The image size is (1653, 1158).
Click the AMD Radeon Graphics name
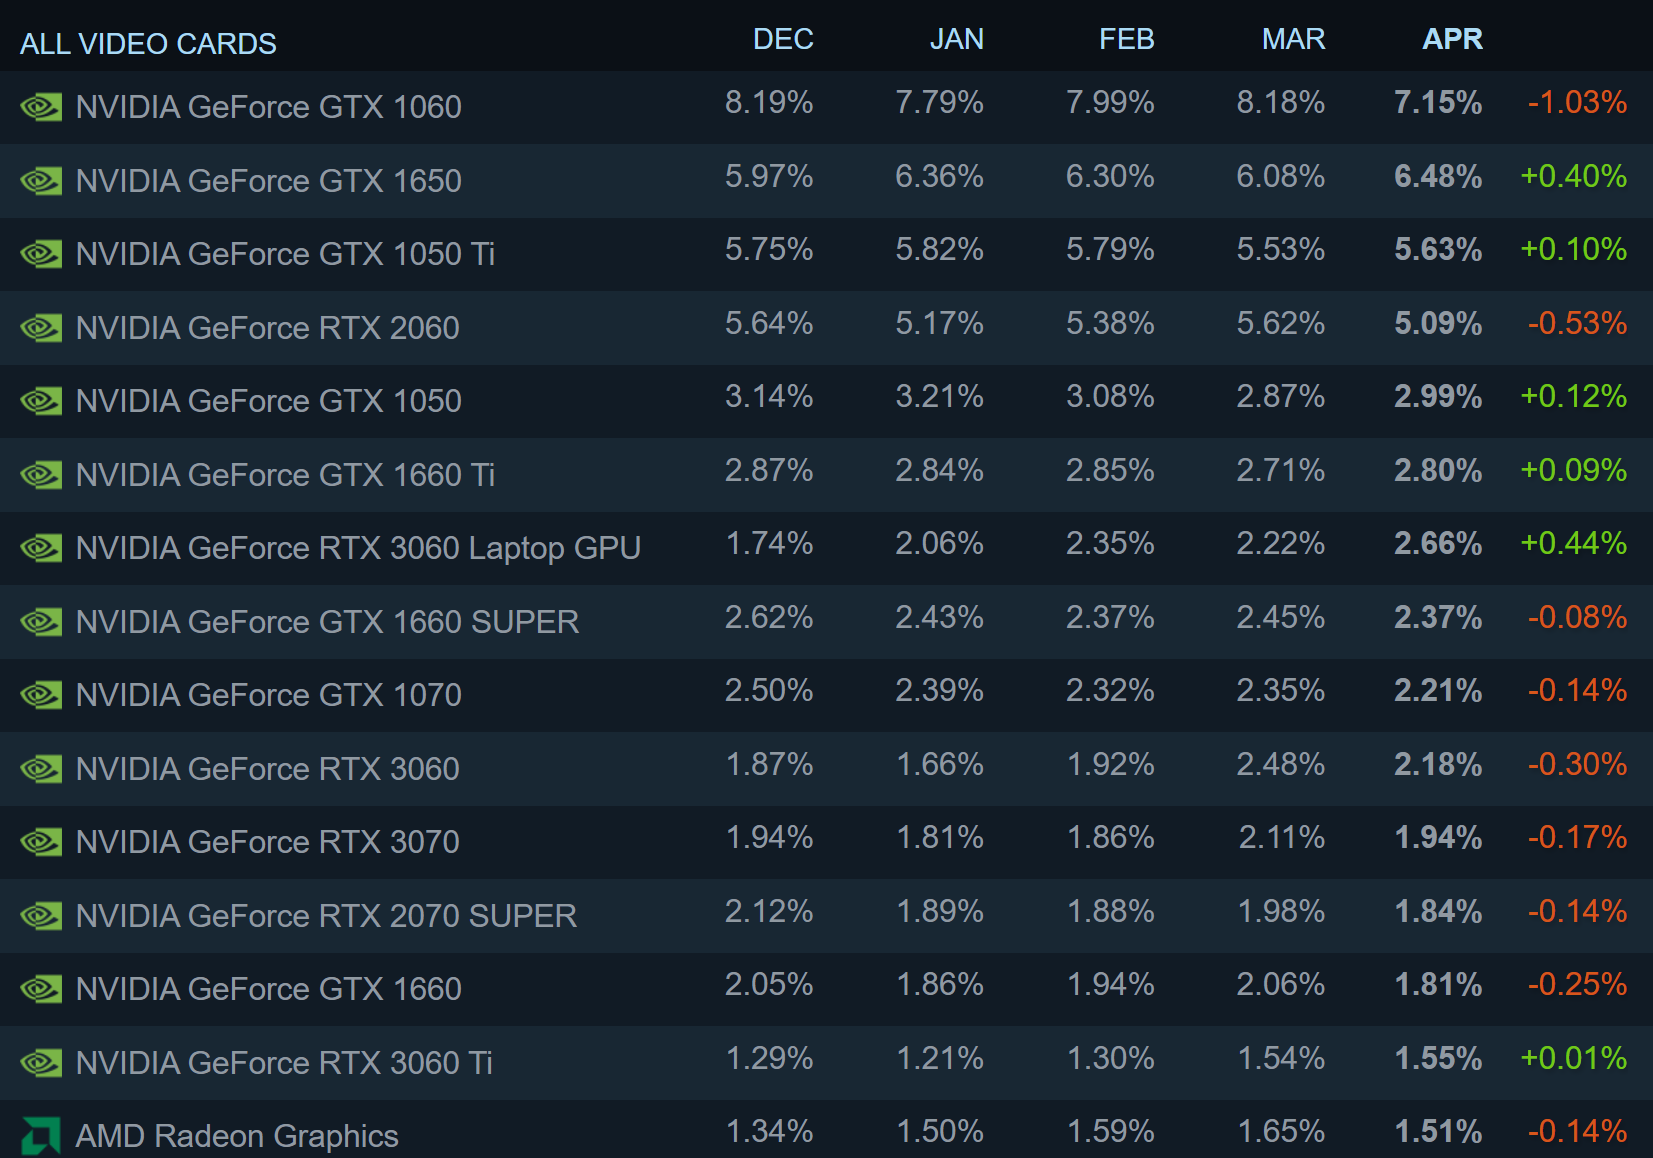237,1136
